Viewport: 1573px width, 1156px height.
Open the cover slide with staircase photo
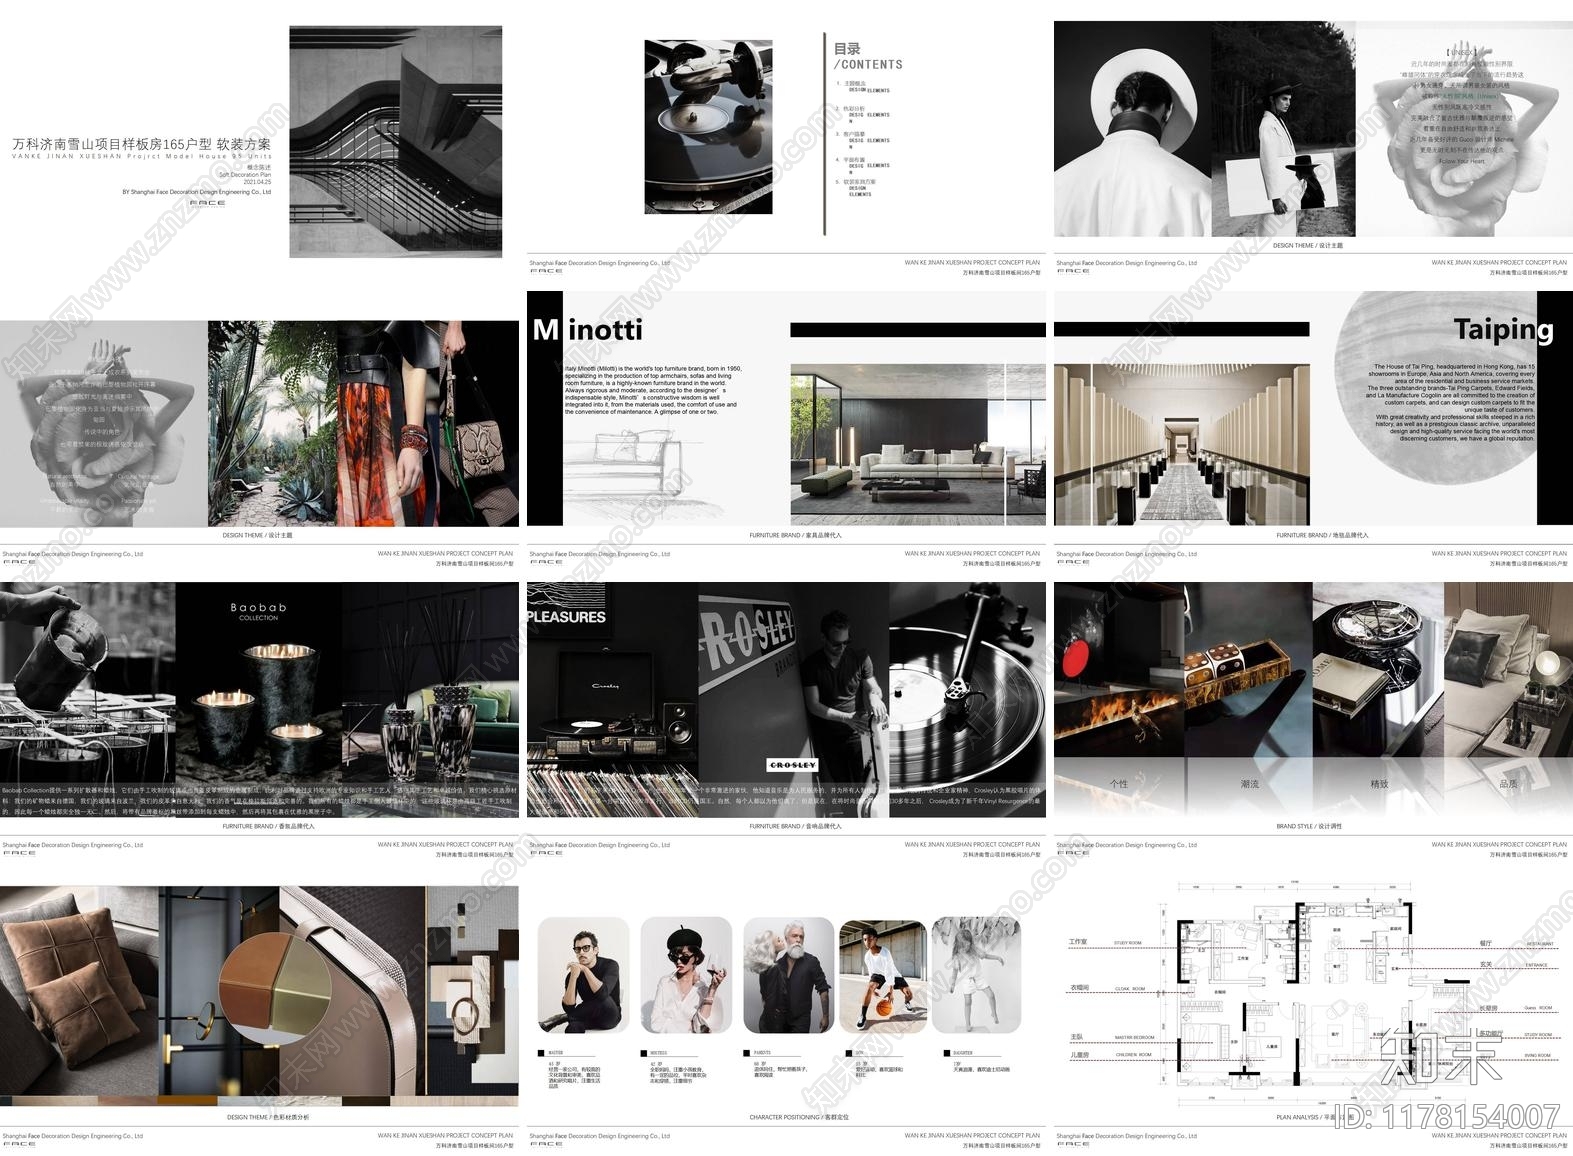260,142
